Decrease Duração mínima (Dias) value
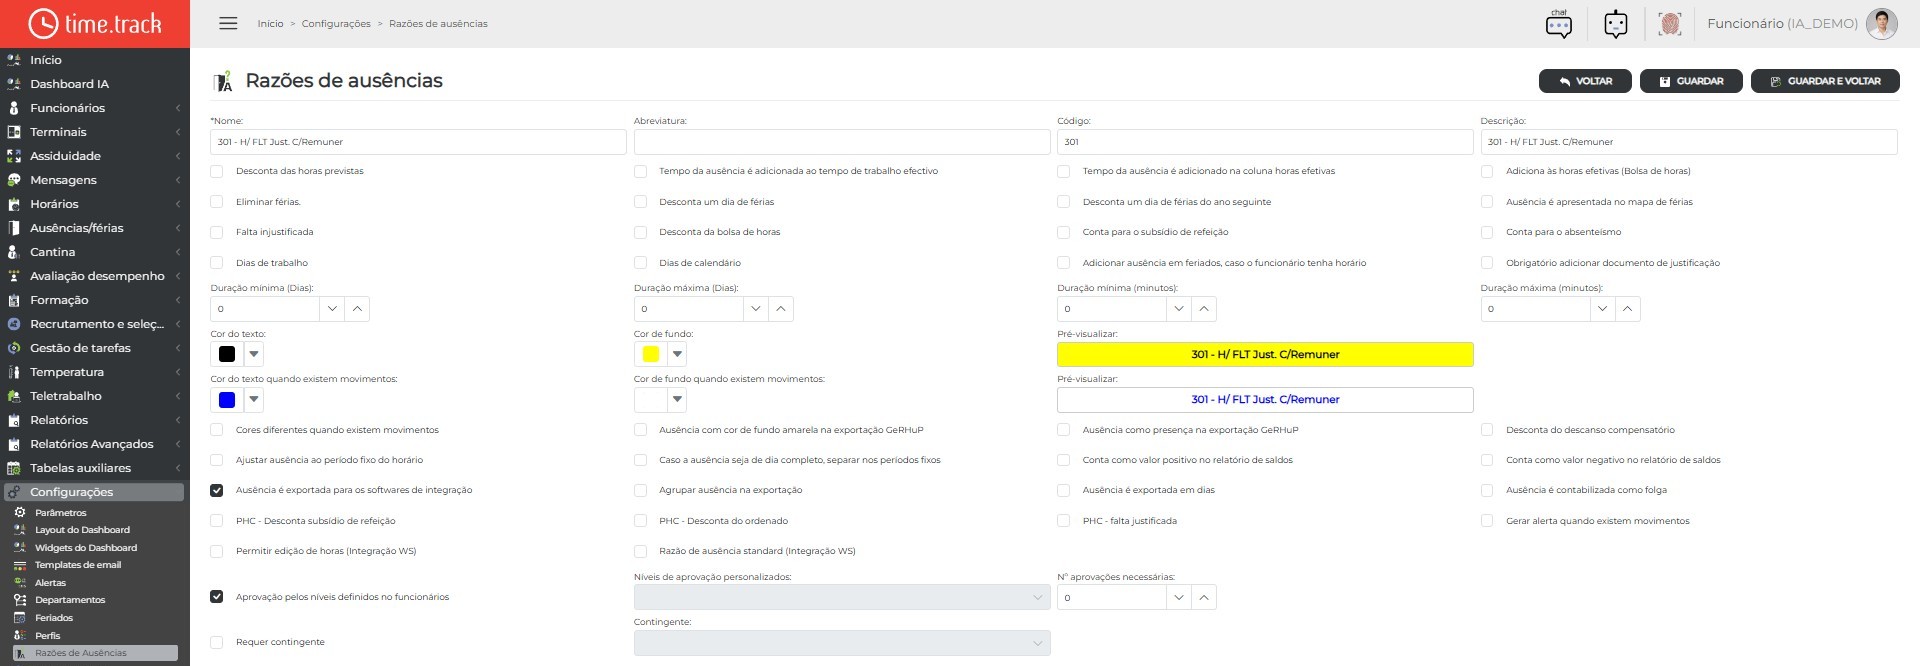1920x666 pixels. [x=333, y=309]
